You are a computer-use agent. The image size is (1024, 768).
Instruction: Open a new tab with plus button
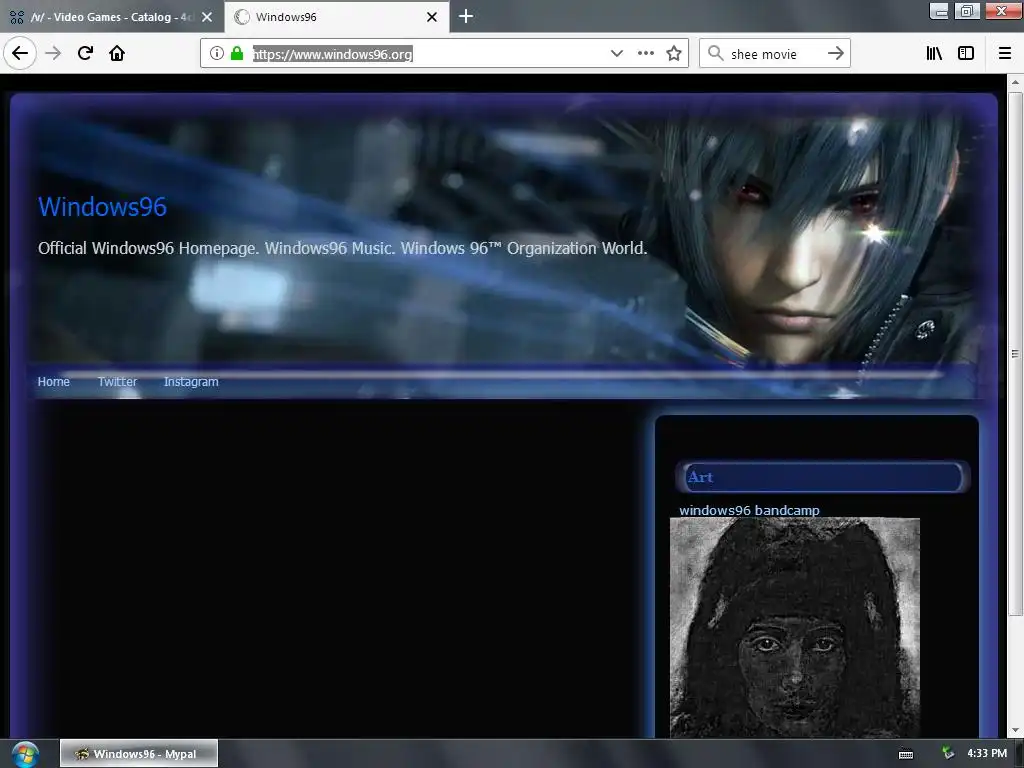click(x=466, y=16)
